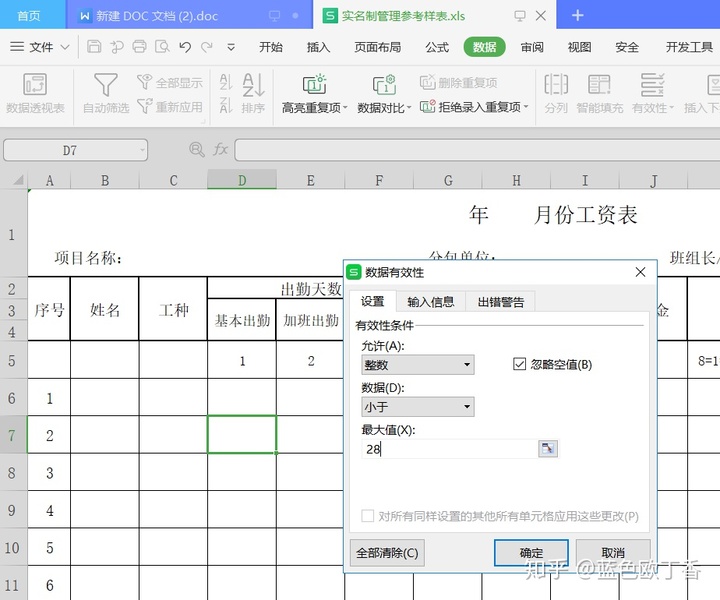
Task: Click the 自动筛选 auto filter funnel
Action: (x=106, y=94)
